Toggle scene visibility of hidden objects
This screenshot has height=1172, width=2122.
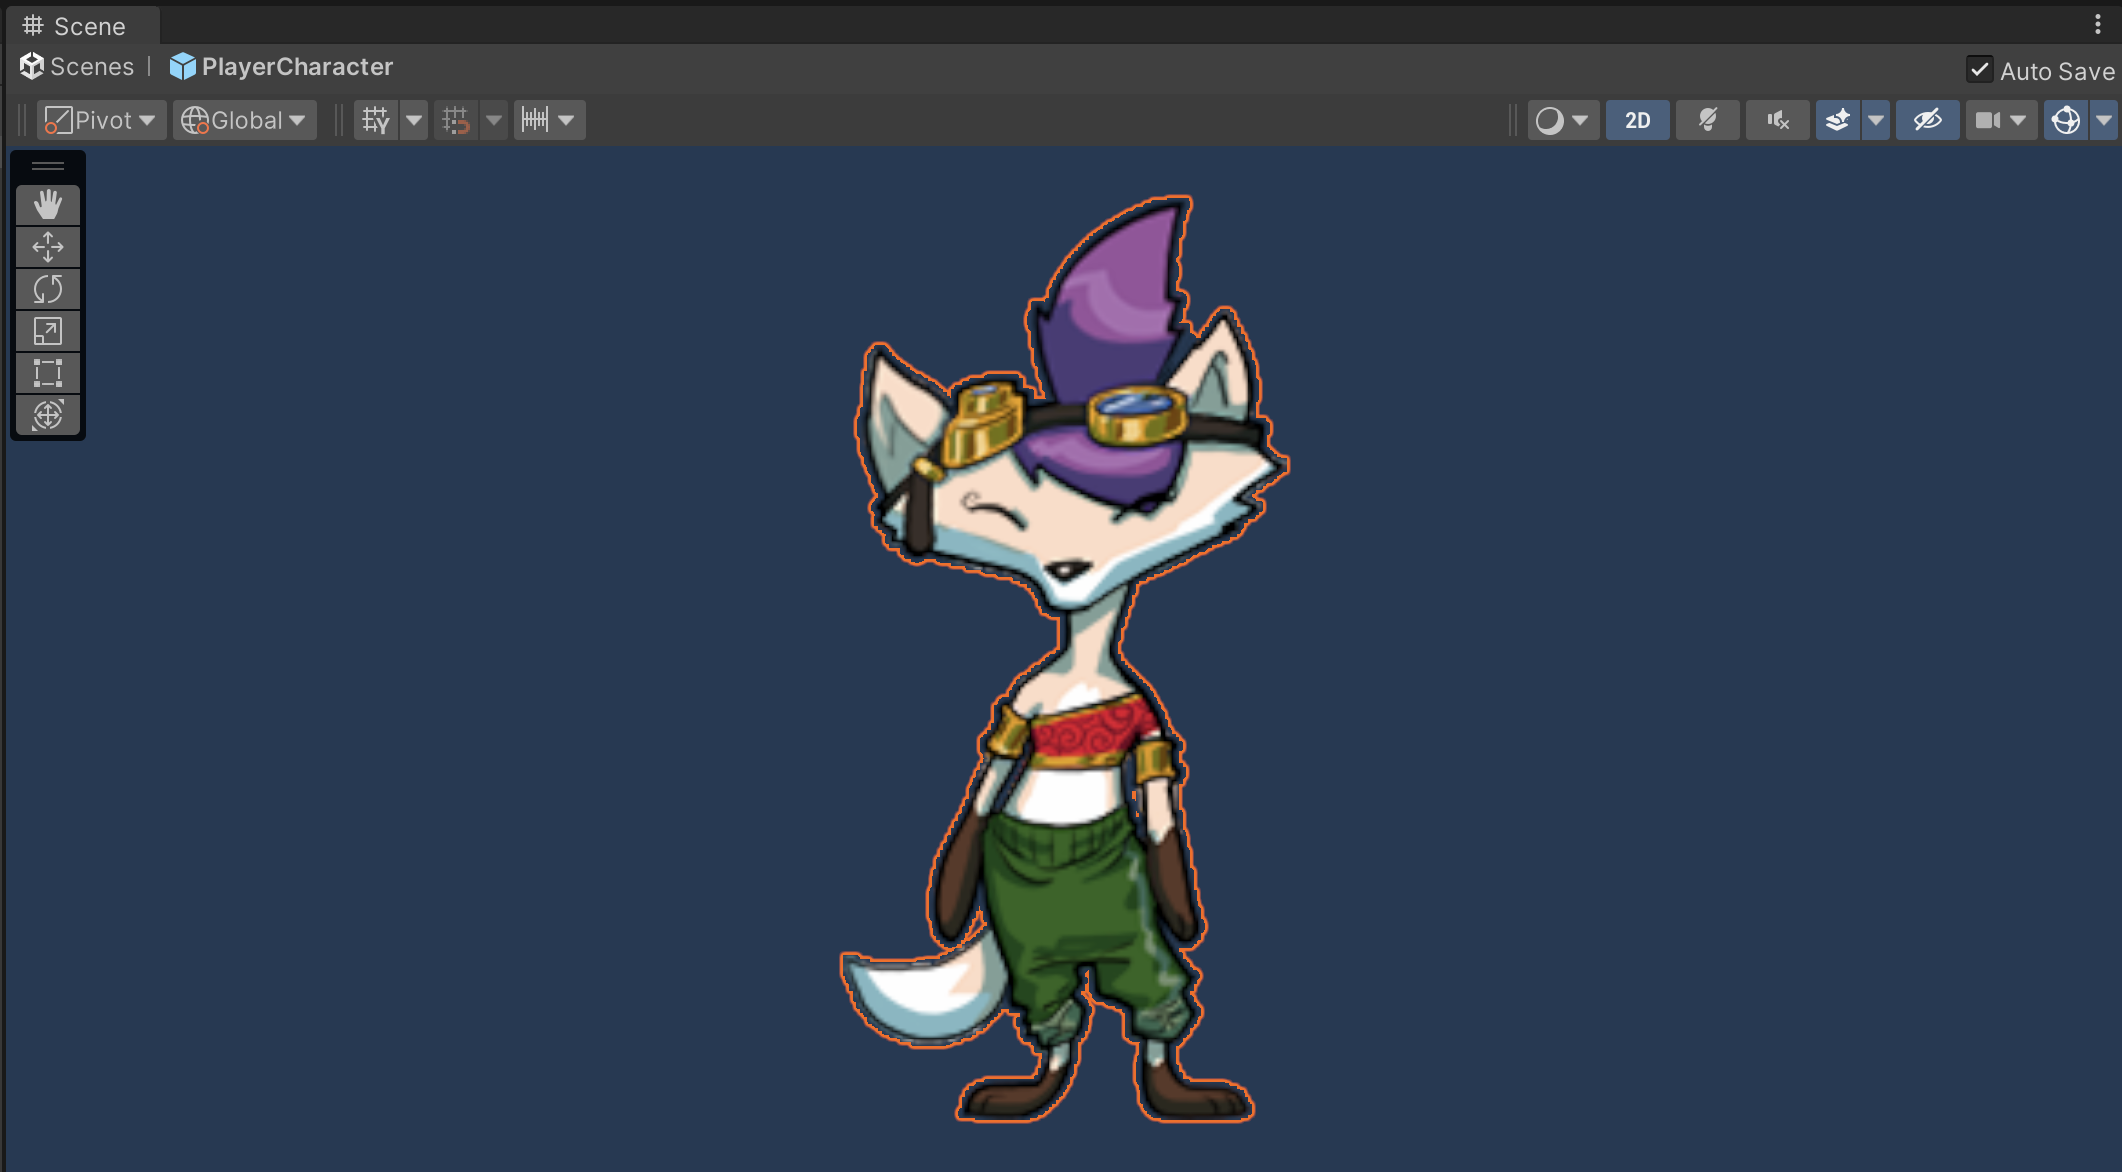coord(1927,120)
